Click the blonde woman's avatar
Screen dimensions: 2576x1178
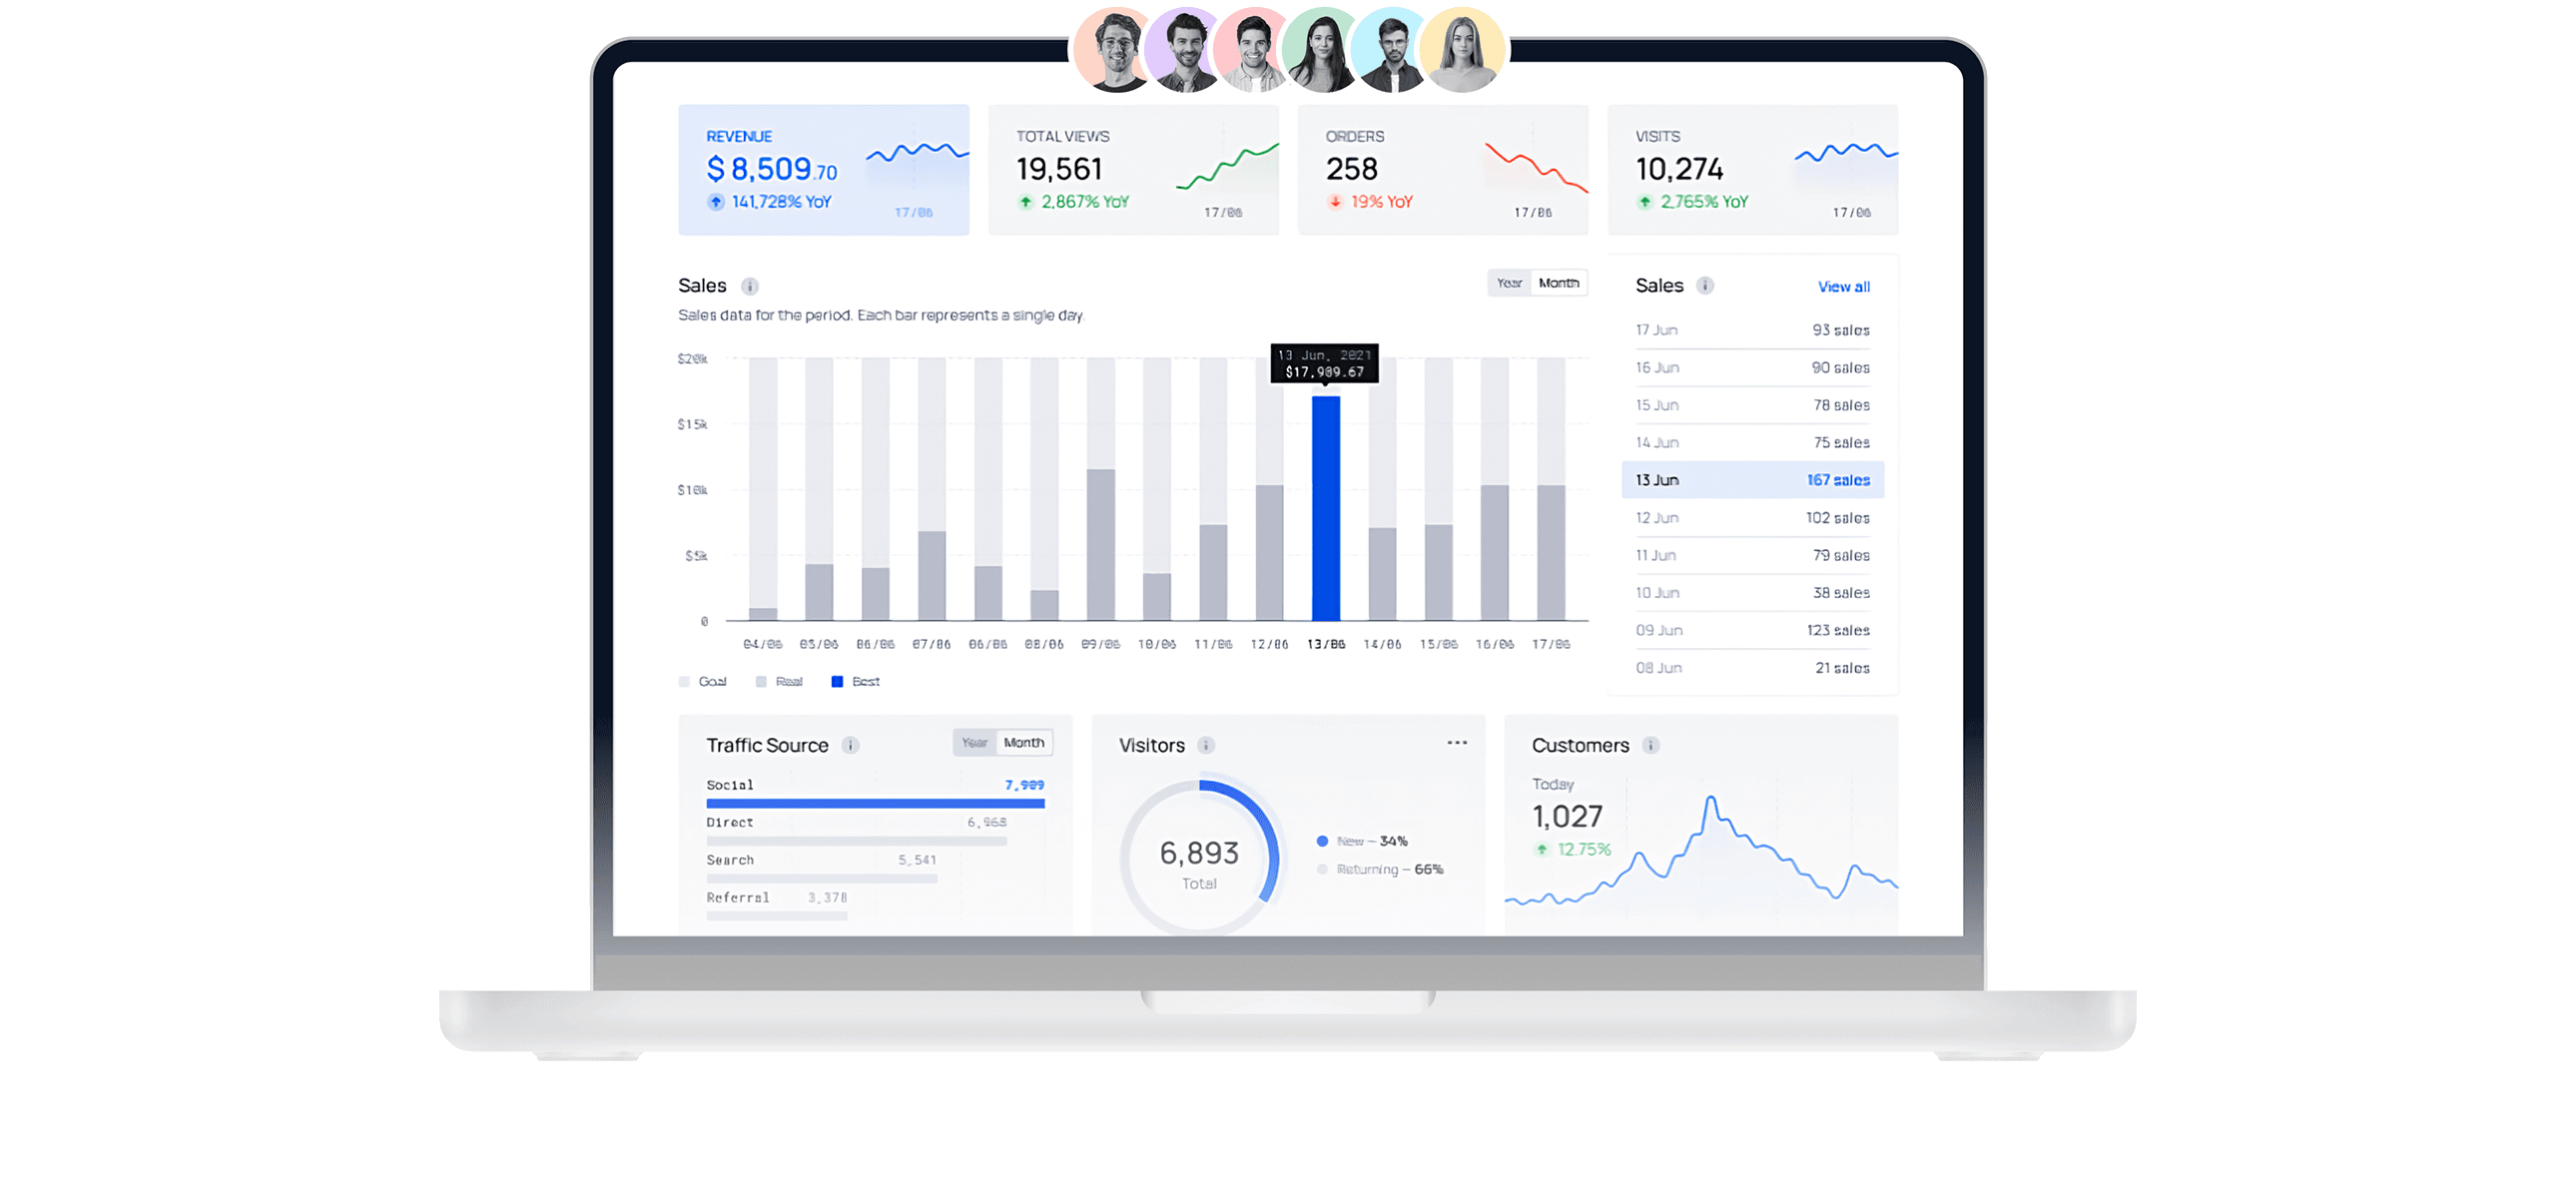click(x=1462, y=50)
